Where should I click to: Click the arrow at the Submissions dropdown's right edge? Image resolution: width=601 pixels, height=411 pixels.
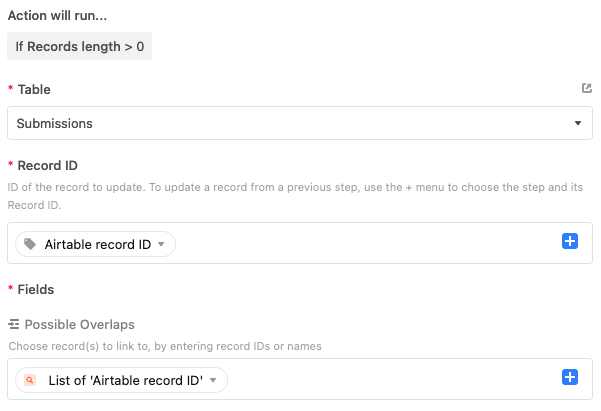click(578, 123)
